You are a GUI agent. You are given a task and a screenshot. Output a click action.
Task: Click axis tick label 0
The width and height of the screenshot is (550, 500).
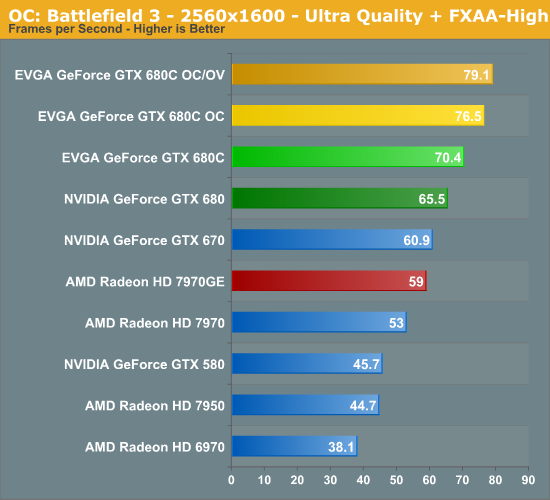[231, 480]
